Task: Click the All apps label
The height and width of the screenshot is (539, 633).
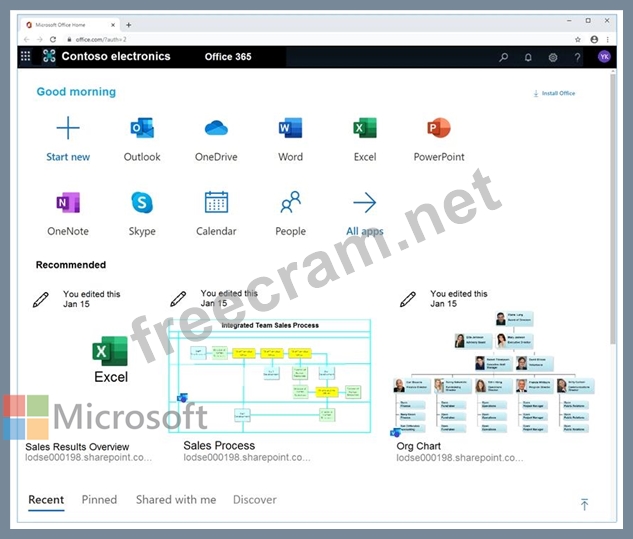Action: point(365,231)
